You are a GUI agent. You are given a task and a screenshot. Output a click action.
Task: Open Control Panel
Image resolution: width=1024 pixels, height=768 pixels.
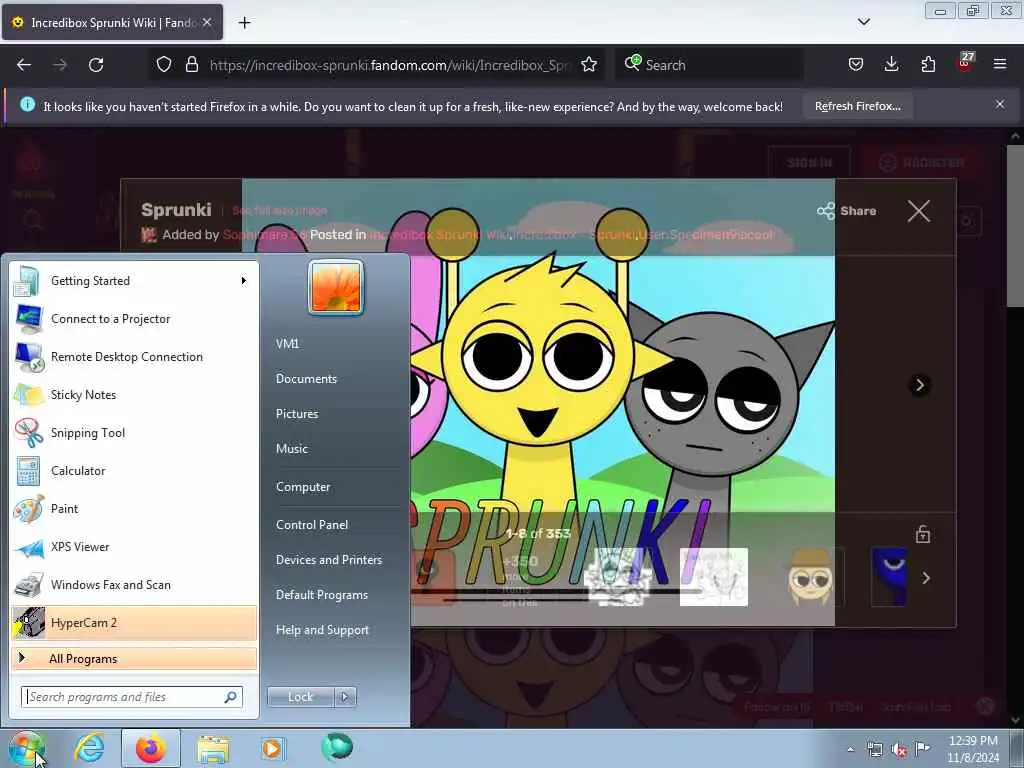tap(312, 524)
